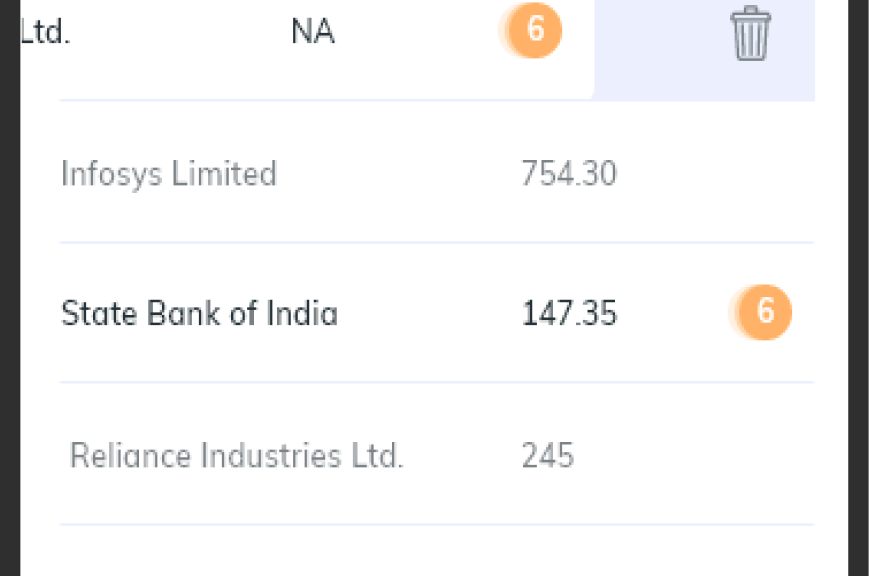This screenshot has width=869, height=576.
Task: Click the 754.30 price for Infosys
Action: point(569,173)
